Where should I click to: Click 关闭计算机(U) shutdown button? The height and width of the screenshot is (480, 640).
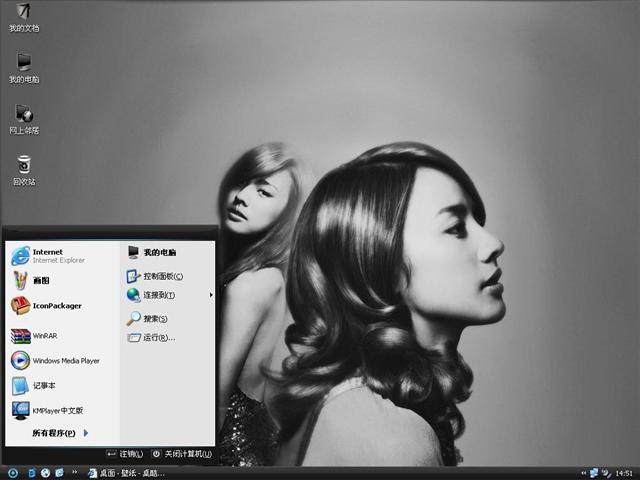coord(182,453)
